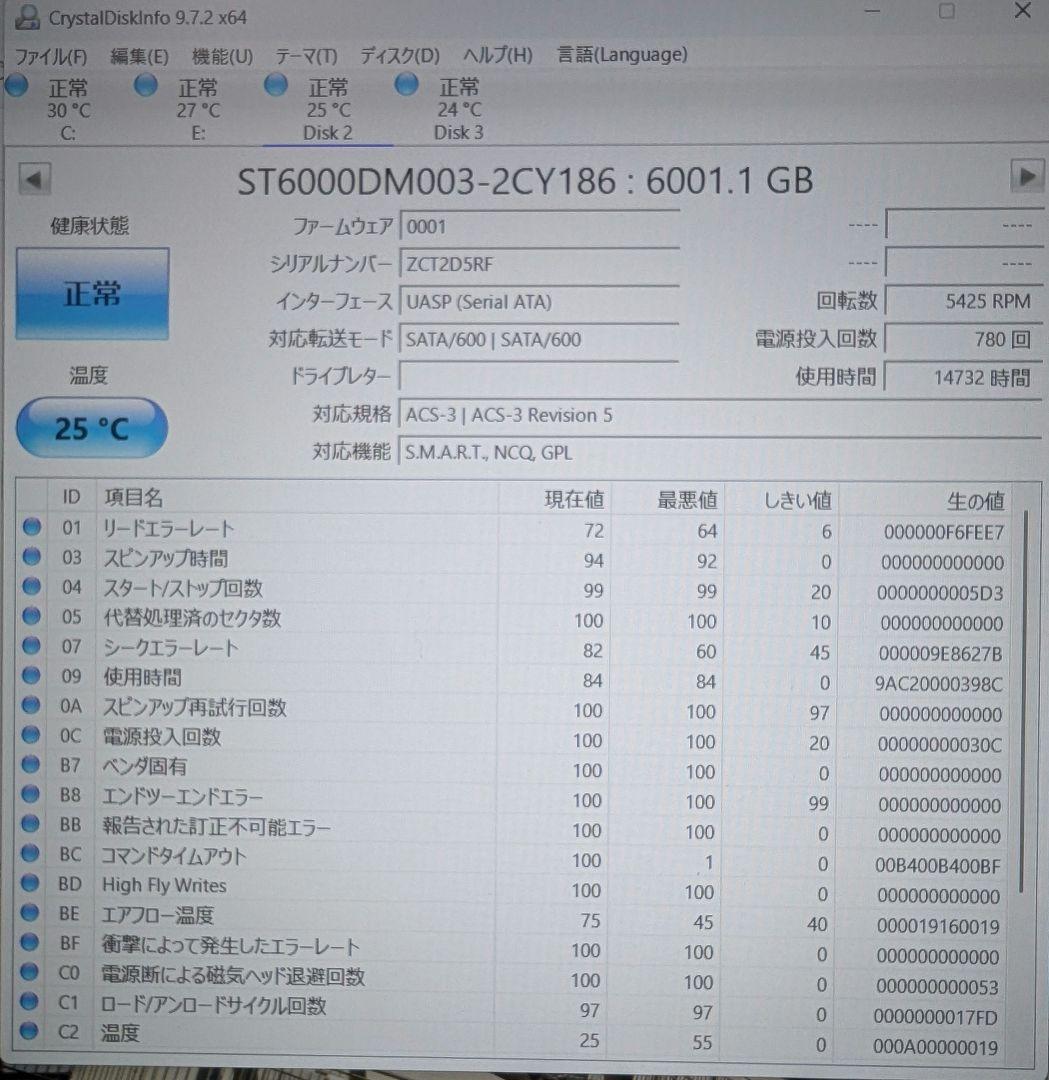Click the CrystalDiskInfo app icon in title bar
The height and width of the screenshot is (1080, 1049).
(27, 17)
